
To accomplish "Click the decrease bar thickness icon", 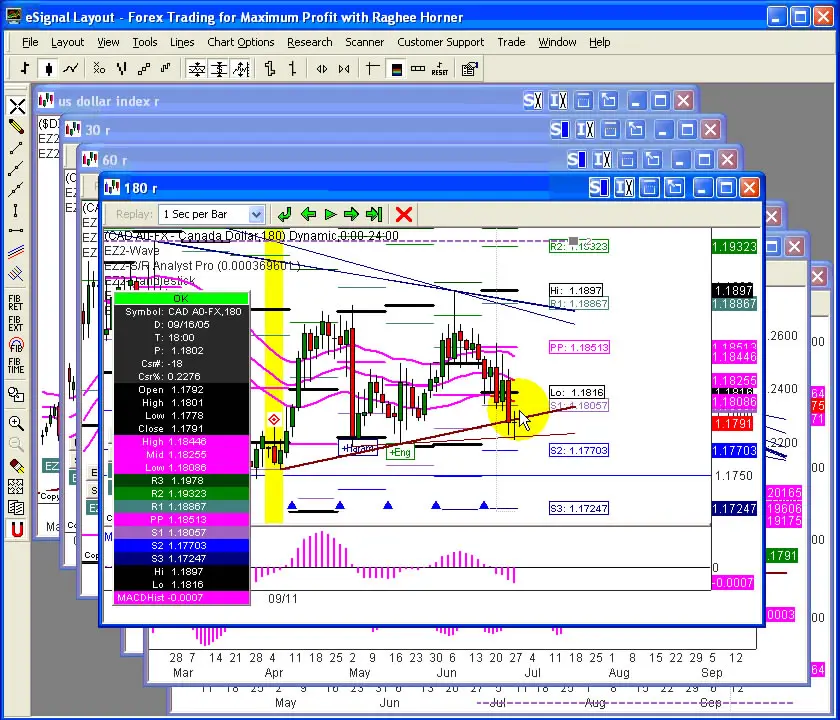I will [292, 69].
